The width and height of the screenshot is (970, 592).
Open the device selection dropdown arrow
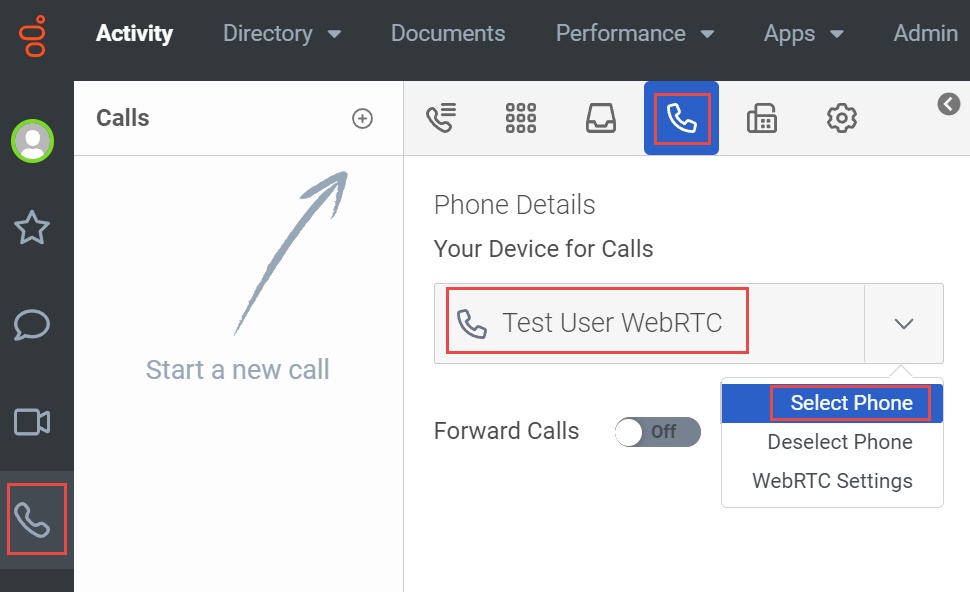[x=903, y=323]
